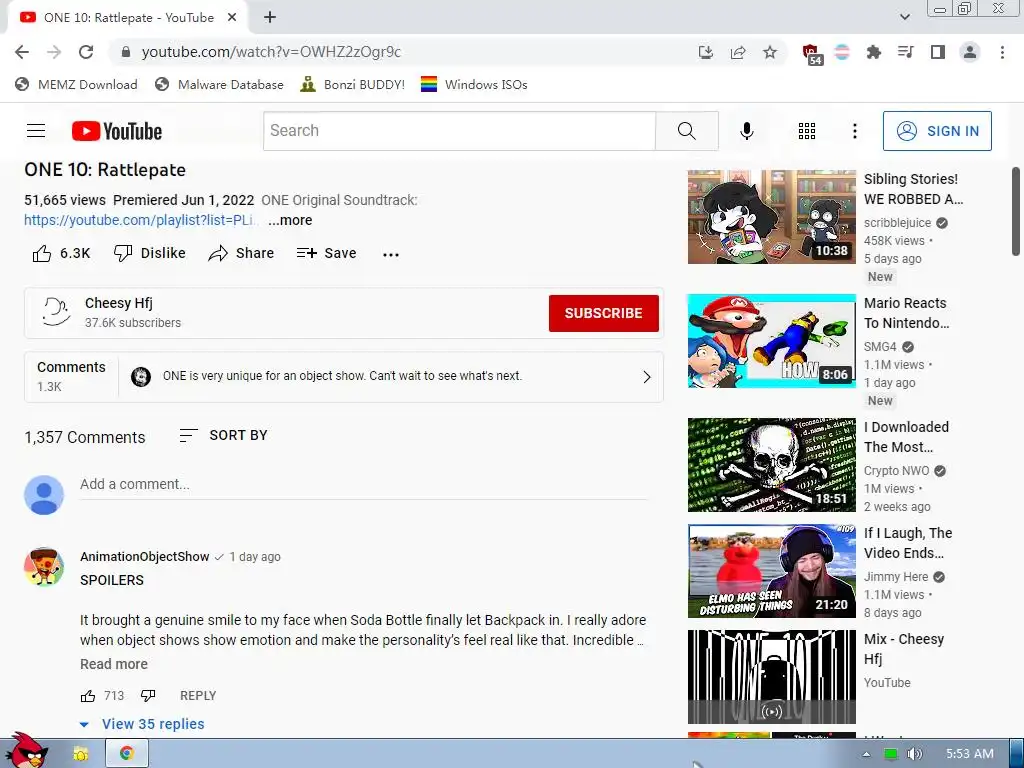The width and height of the screenshot is (1024, 768).
Task: Open Sibling Stories video thumbnail
Action: [771, 217]
